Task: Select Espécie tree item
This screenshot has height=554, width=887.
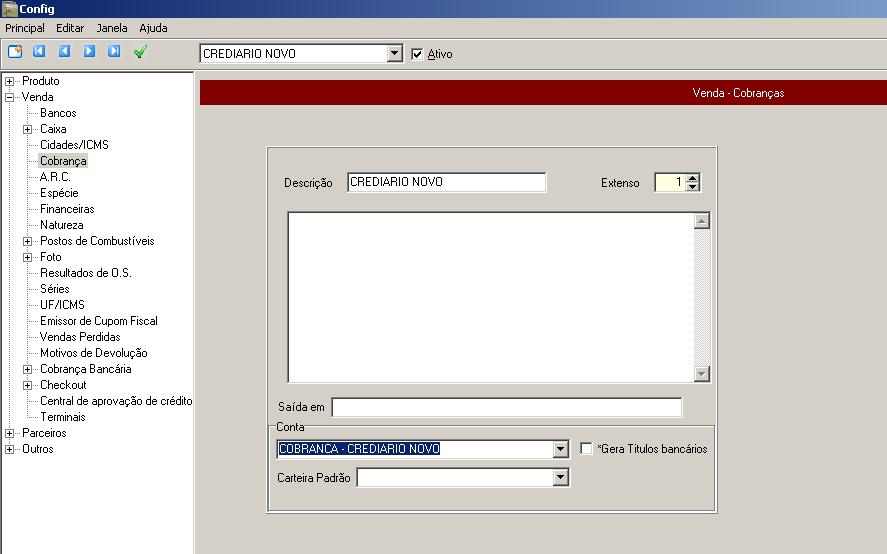Action: point(59,193)
